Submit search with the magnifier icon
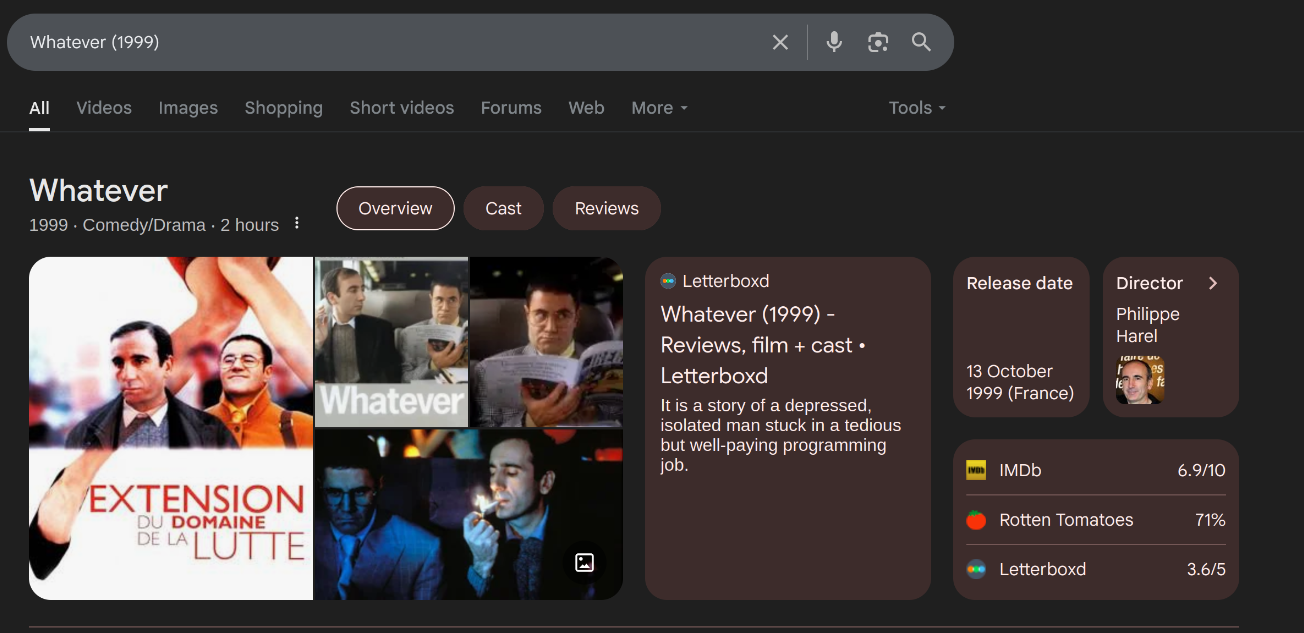Image resolution: width=1304 pixels, height=633 pixels. tap(921, 42)
